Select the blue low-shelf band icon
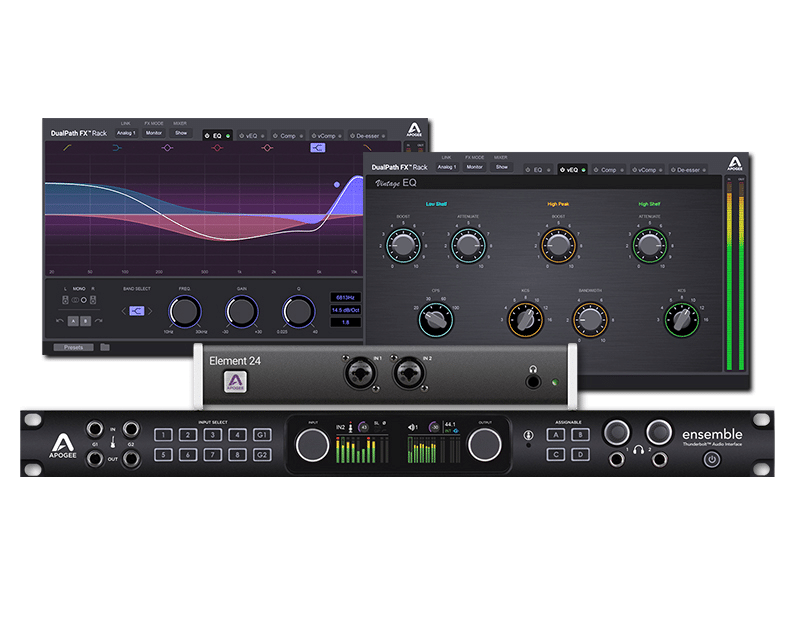The image size is (800, 618). click(117, 148)
